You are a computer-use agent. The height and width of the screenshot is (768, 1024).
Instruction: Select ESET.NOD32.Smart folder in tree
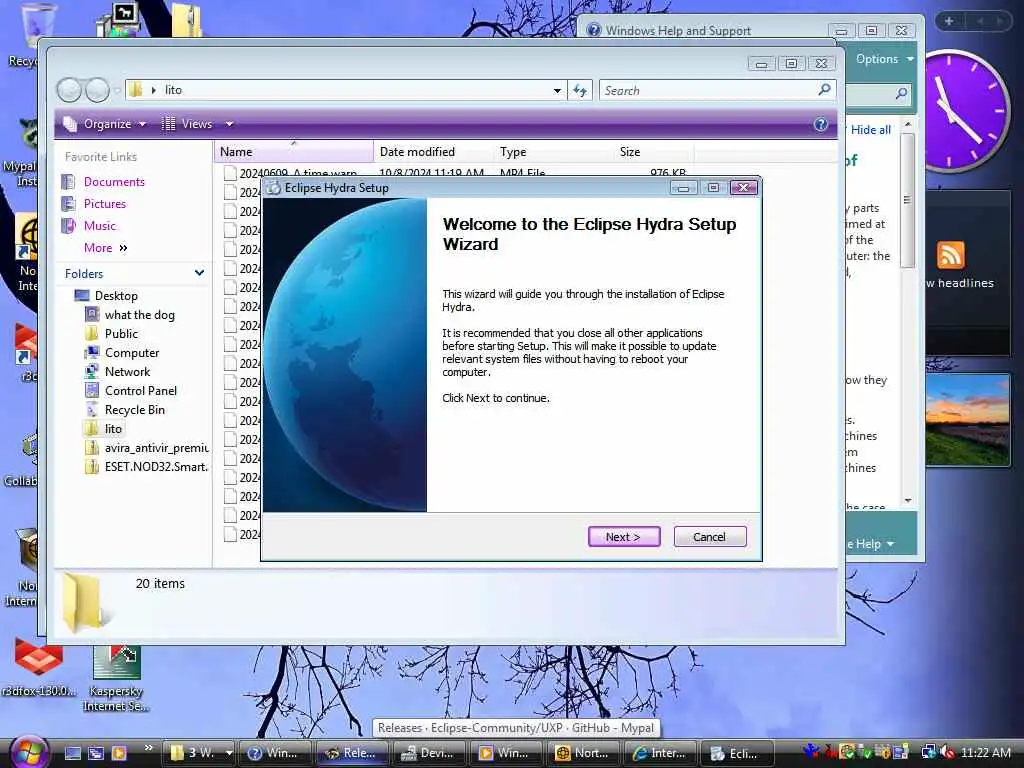pos(156,467)
